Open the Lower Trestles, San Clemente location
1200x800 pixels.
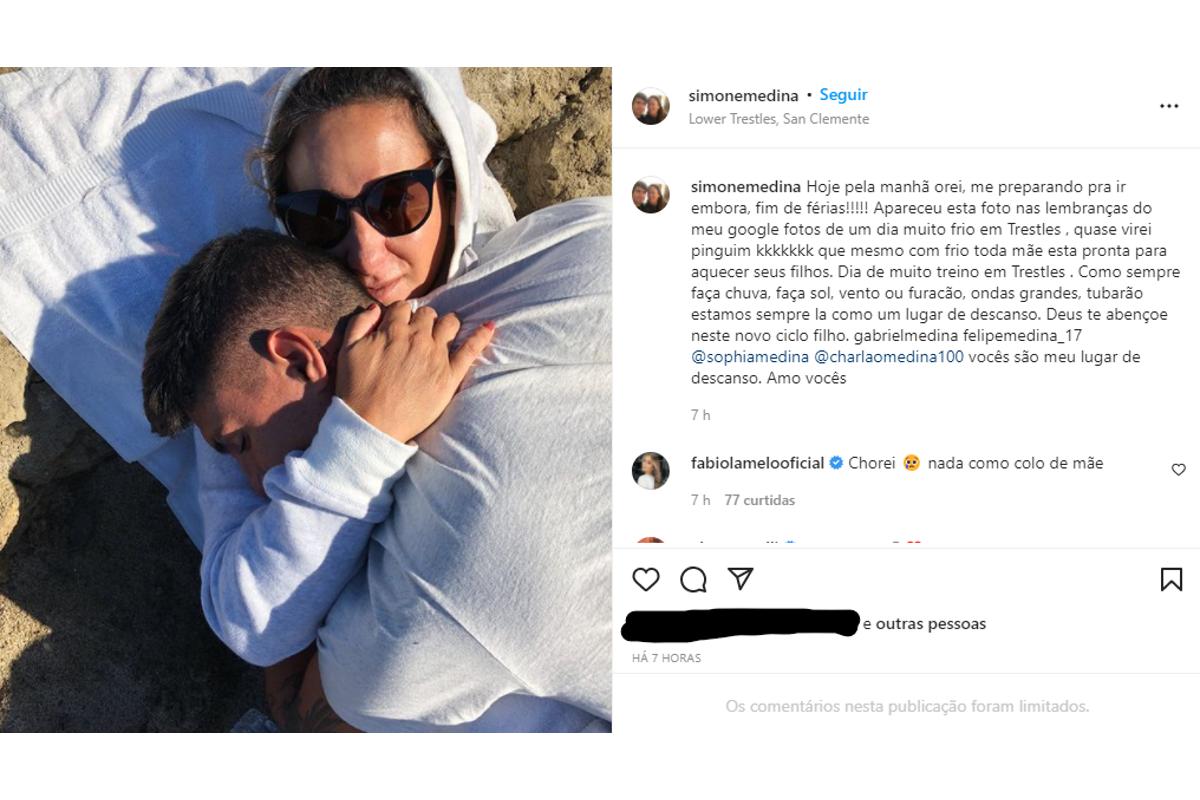click(x=778, y=119)
